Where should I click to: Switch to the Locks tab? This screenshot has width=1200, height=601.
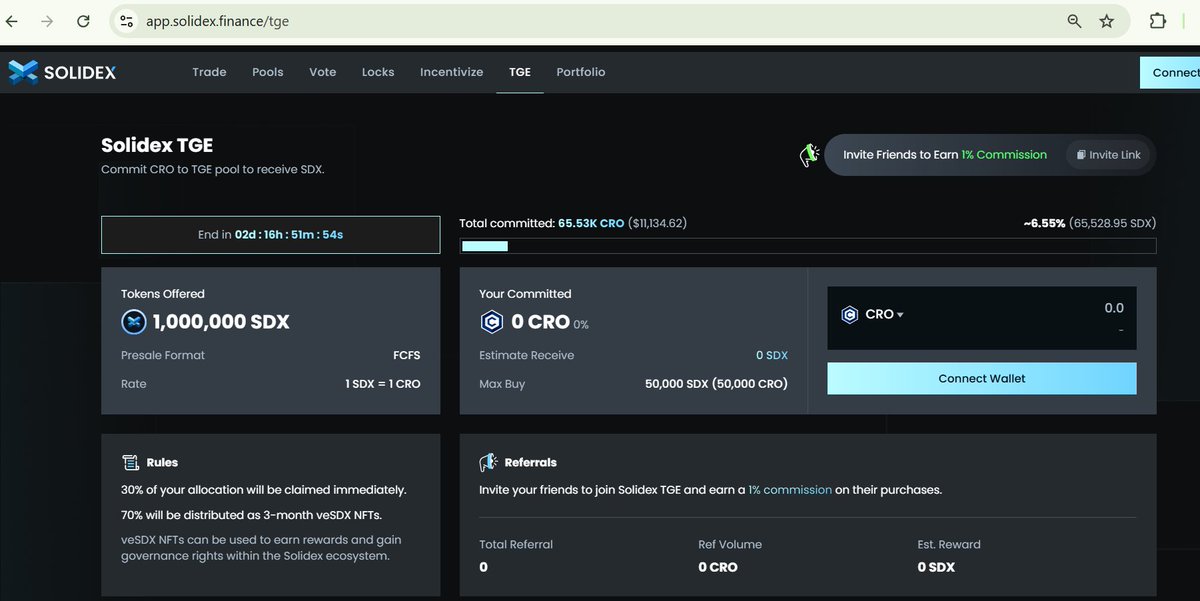point(378,72)
